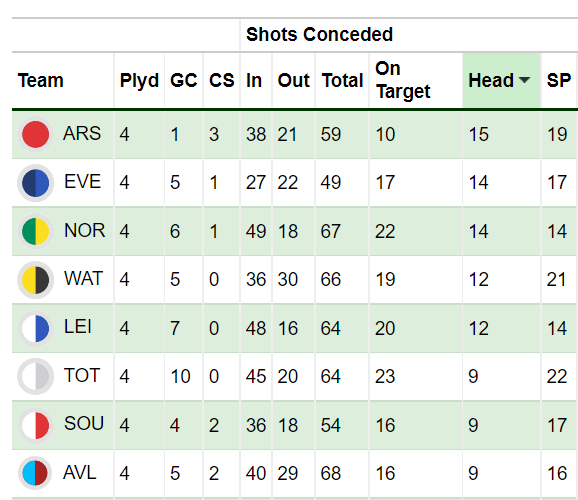Sort by shots Out header
Image resolution: width=578 pixels, height=500 pixels.
tap(293, 80)
